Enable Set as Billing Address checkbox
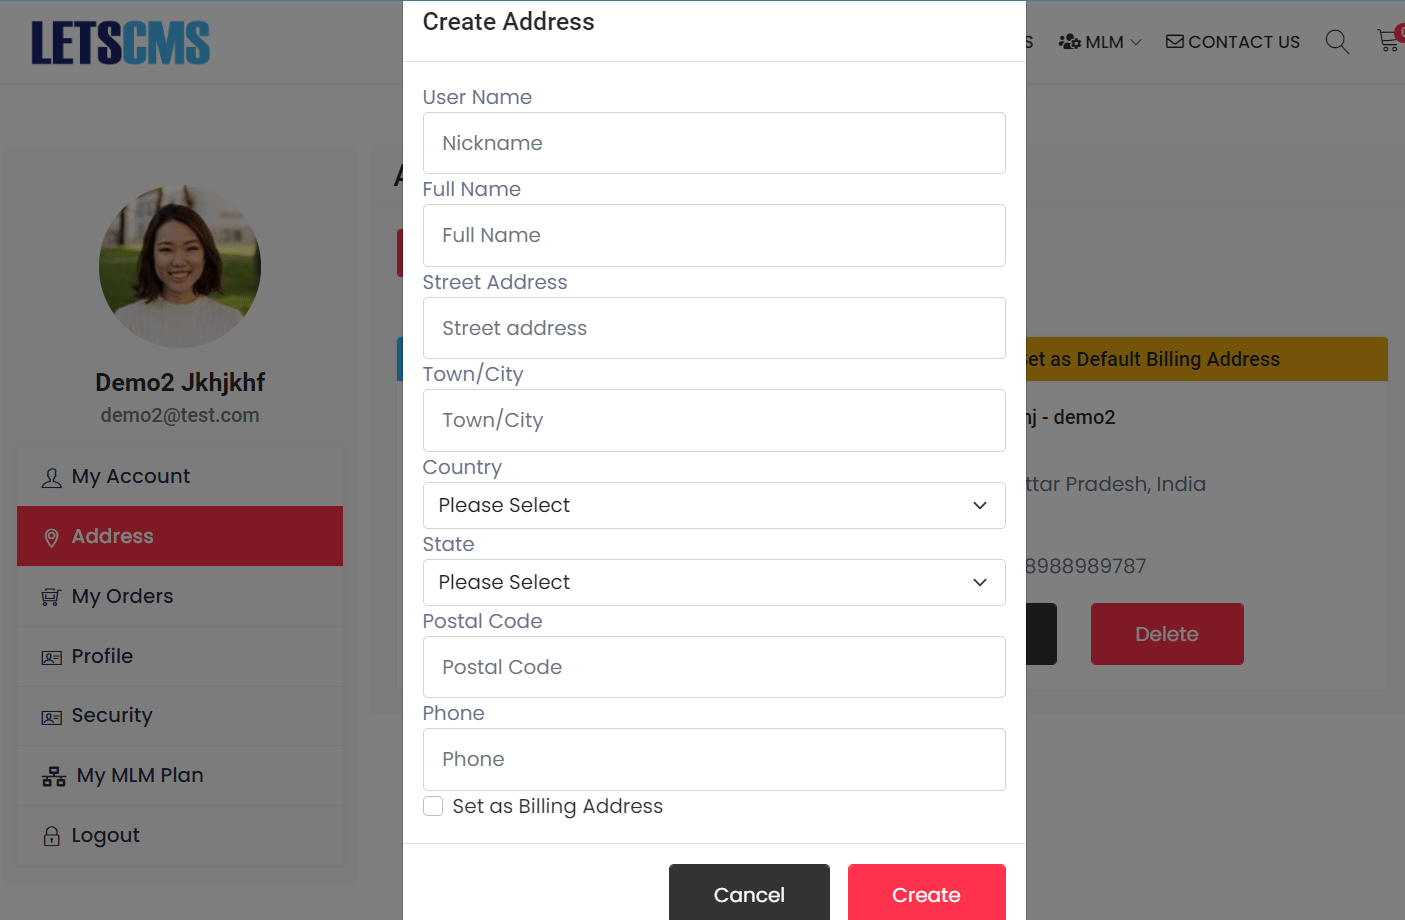 pos(433,806)
